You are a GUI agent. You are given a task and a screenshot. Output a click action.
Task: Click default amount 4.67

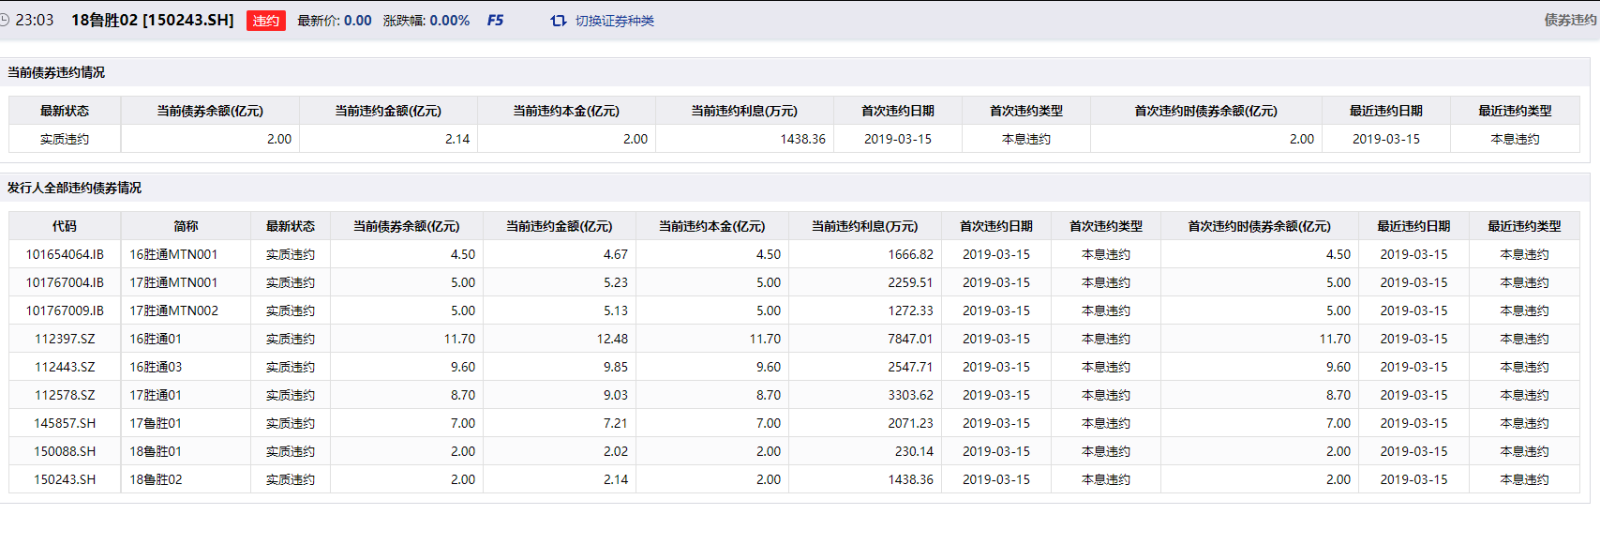pos(616,254)
